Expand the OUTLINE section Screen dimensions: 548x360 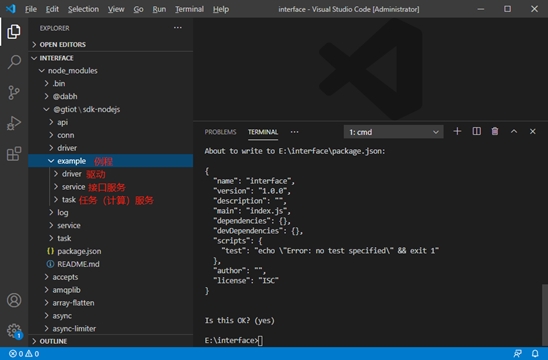110,341
